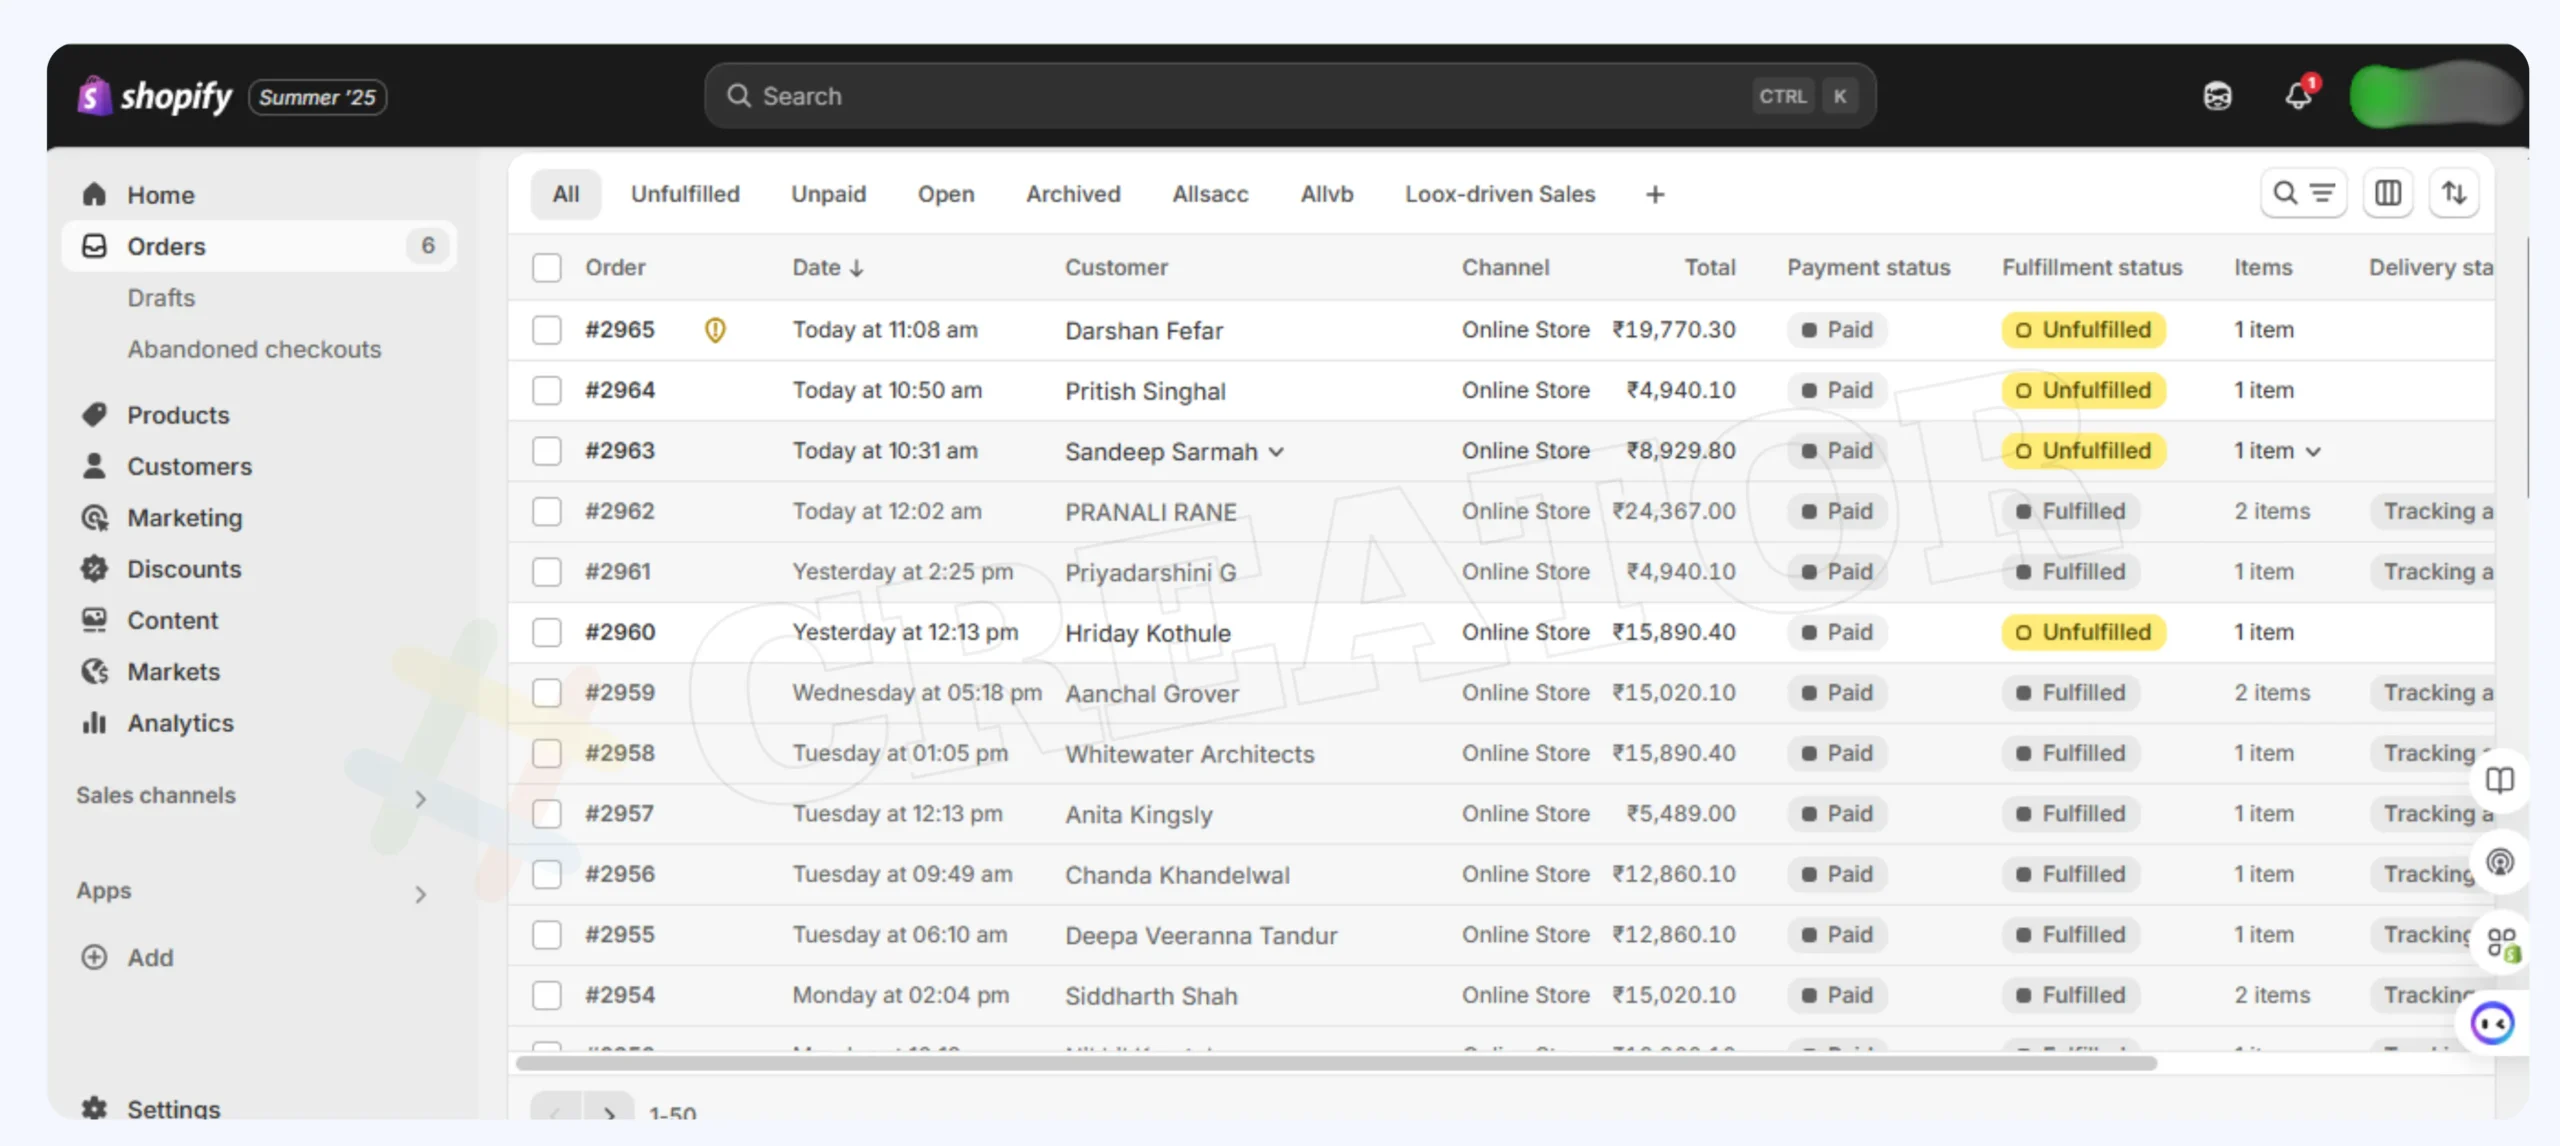Click the Shopify logo
2560x1146 pixels.
[155, 97]
